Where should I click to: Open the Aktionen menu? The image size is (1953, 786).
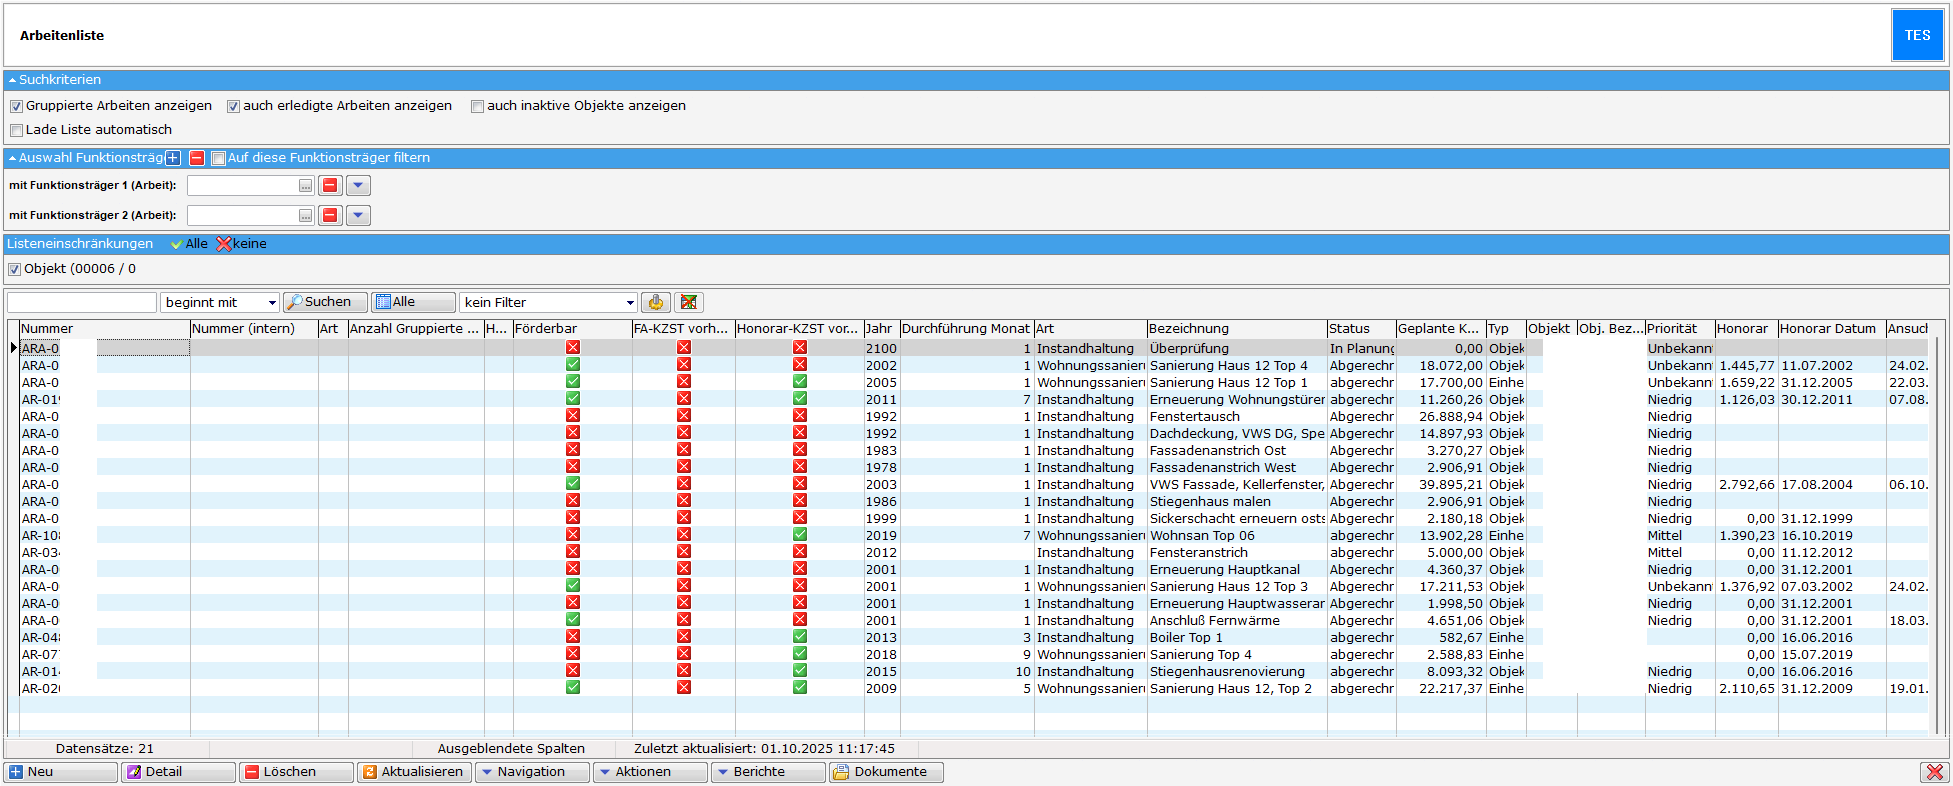pos(649,772)
